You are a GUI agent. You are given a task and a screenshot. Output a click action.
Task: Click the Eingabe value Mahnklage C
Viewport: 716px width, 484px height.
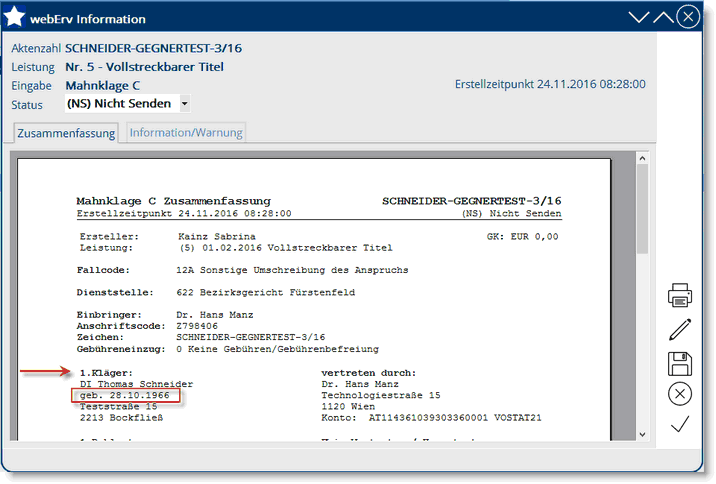[103, 86]
